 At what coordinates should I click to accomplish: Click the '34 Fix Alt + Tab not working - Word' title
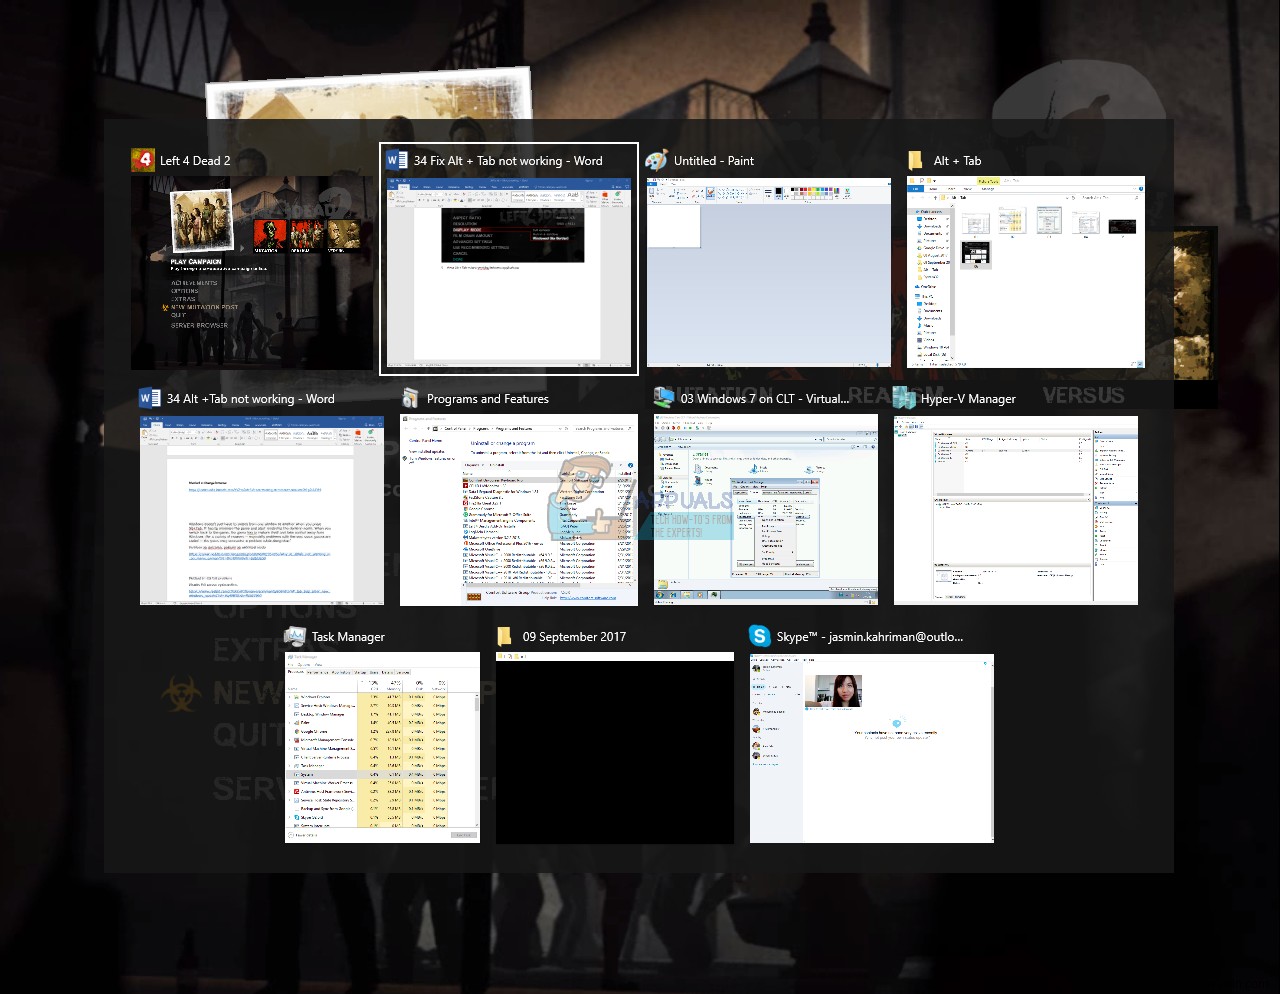point(508,160)
